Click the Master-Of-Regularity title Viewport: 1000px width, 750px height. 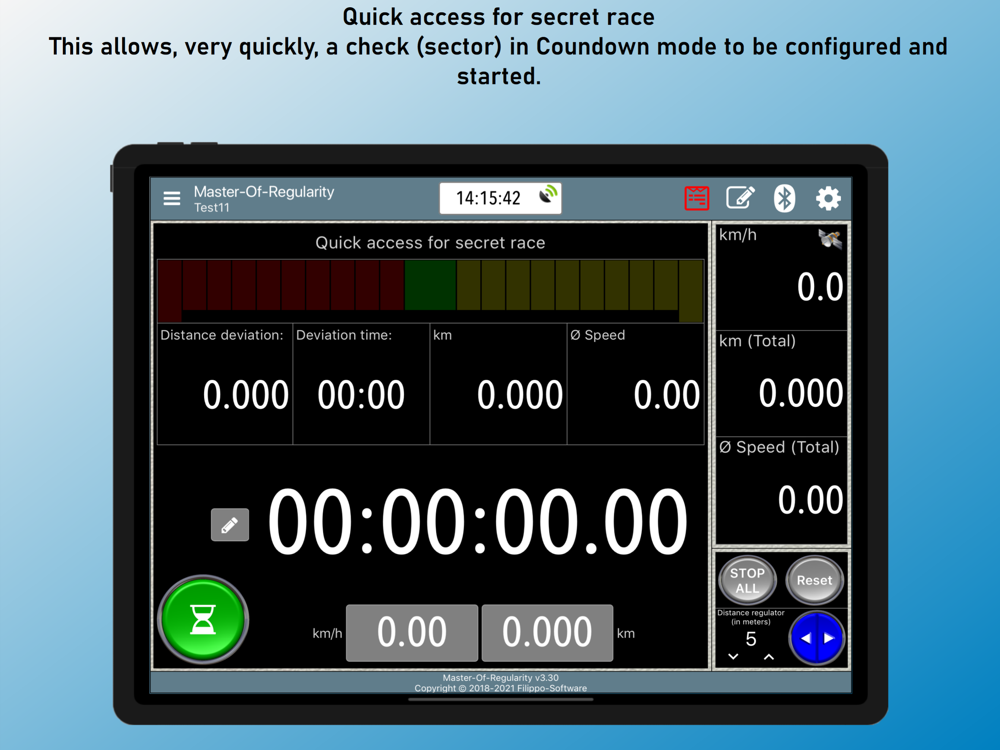pyautogui.click(x=264, y=192)
